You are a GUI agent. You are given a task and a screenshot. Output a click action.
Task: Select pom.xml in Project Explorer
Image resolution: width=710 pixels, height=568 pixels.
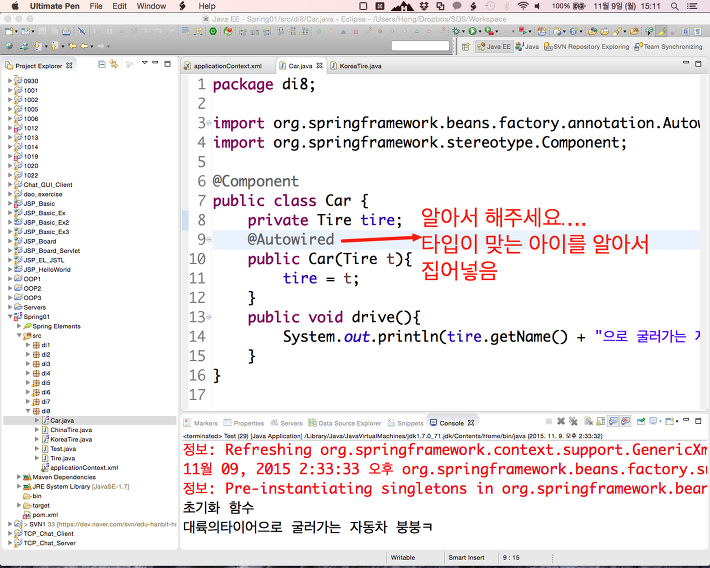point(45,515)
